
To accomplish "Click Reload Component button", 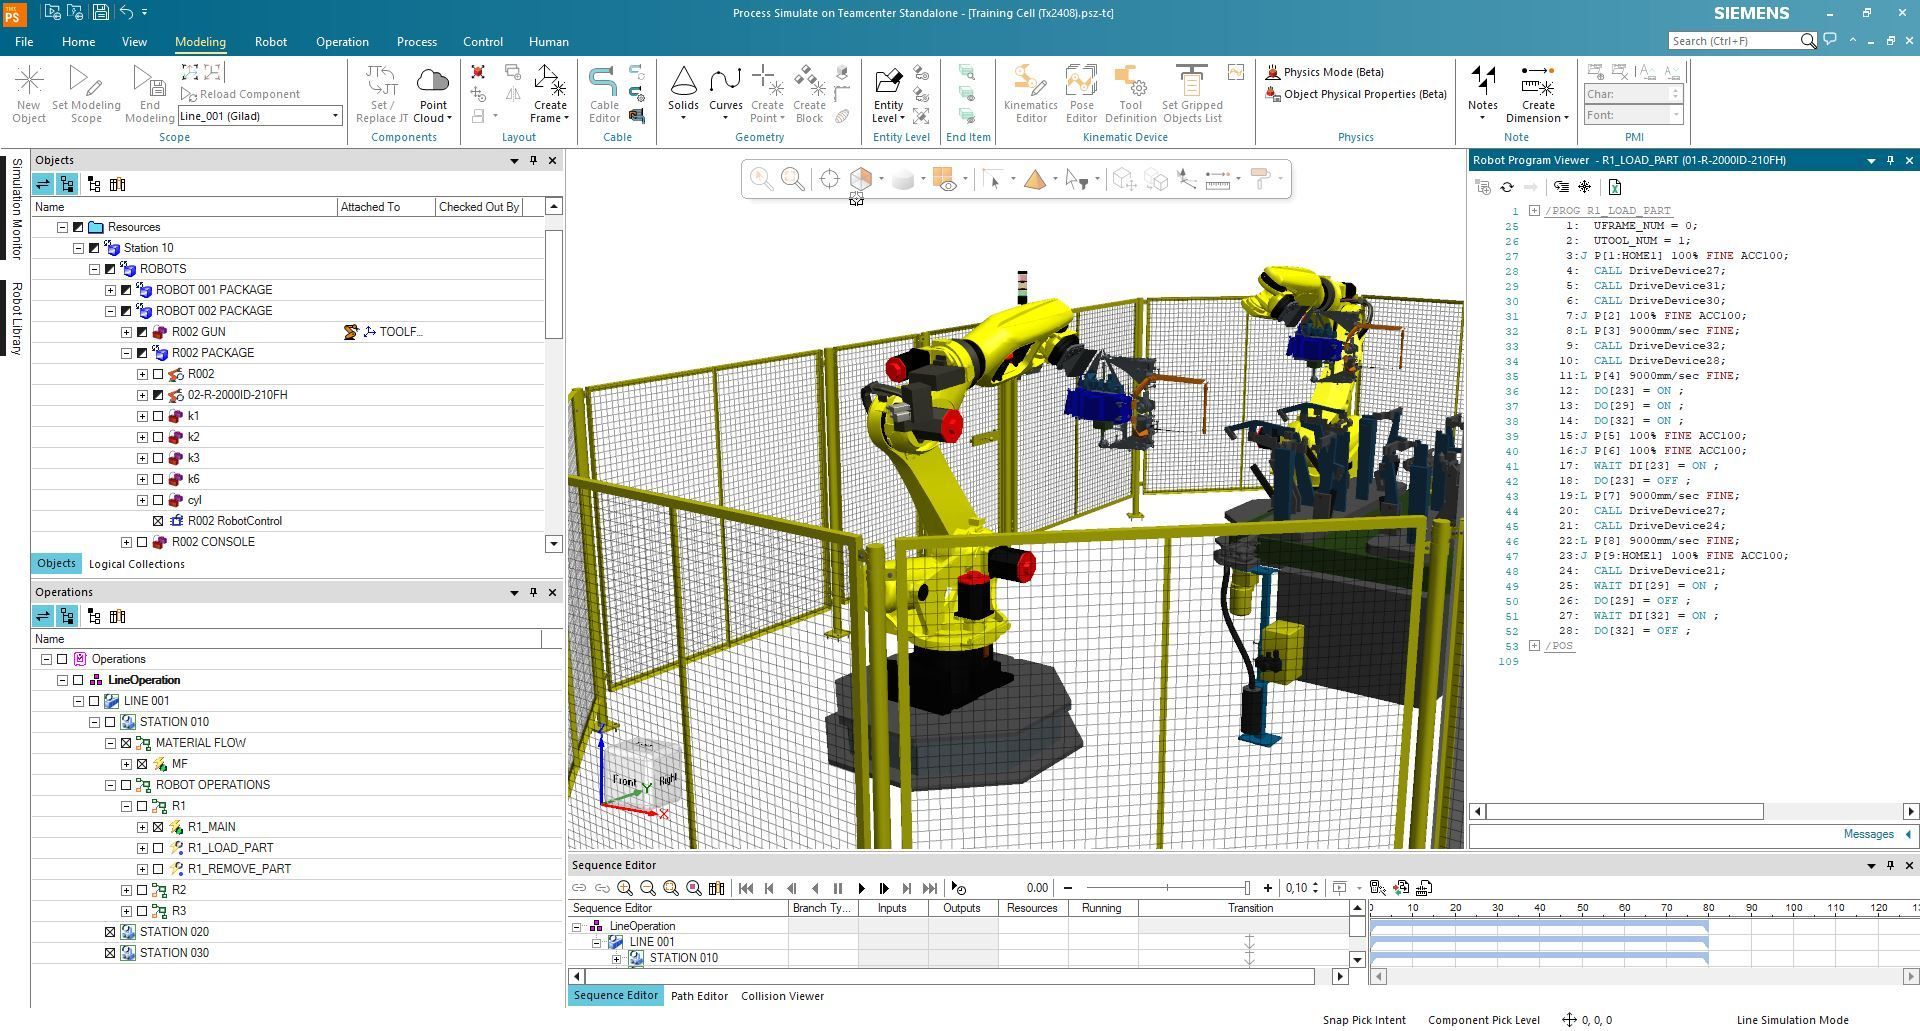I will click(240, 94).
